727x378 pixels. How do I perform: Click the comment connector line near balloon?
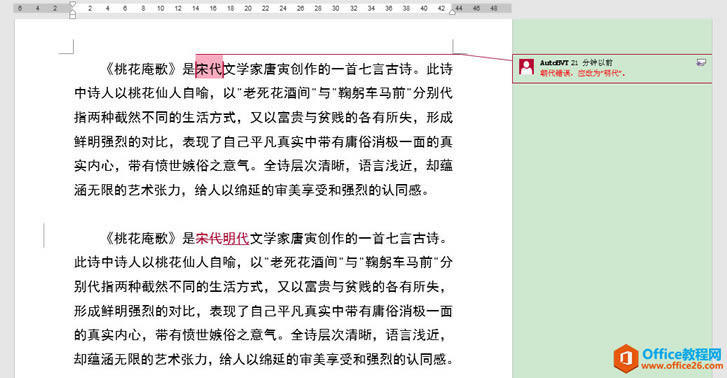[485, 57]
